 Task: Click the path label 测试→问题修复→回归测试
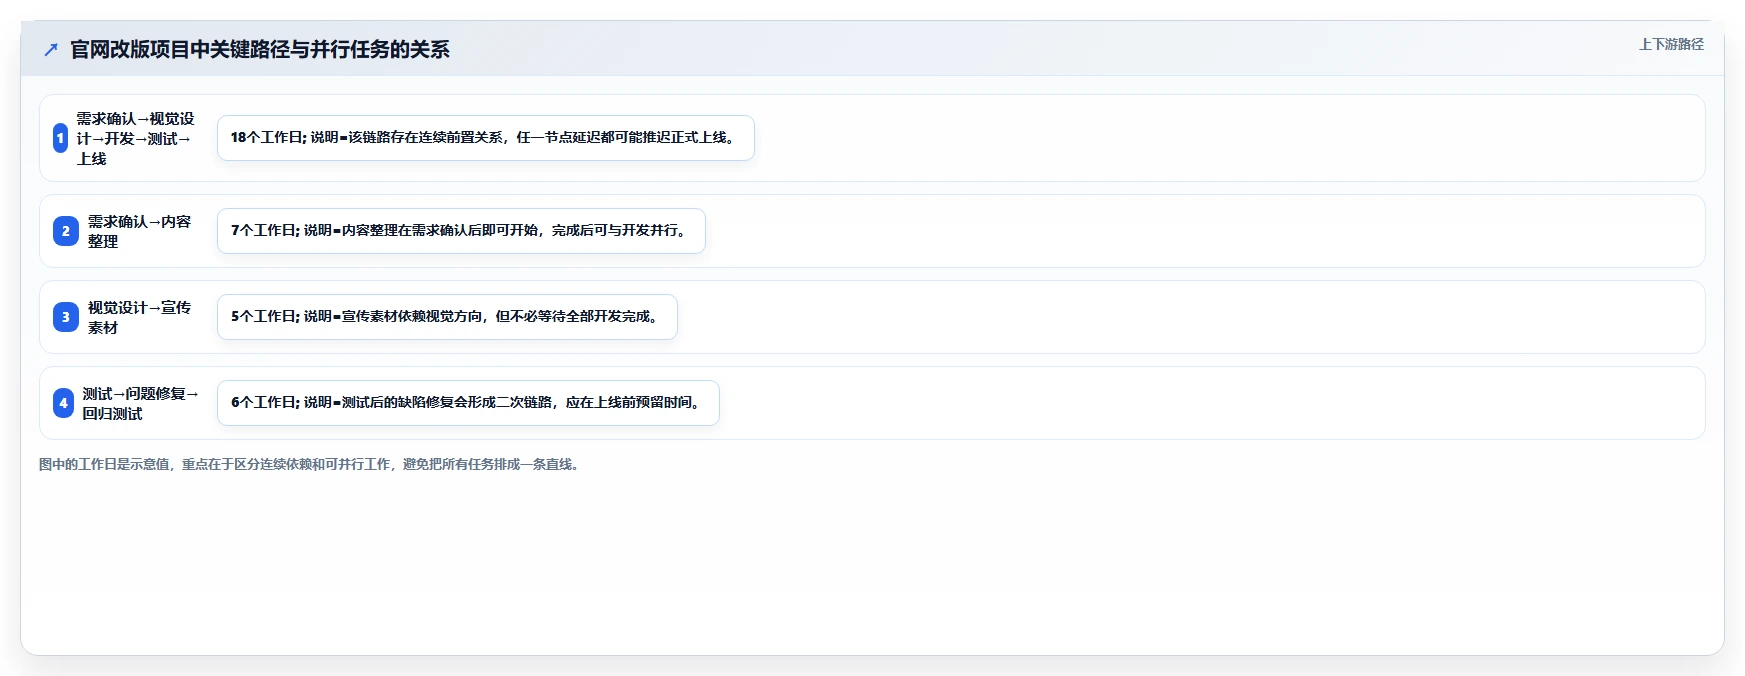pos(140,403)
